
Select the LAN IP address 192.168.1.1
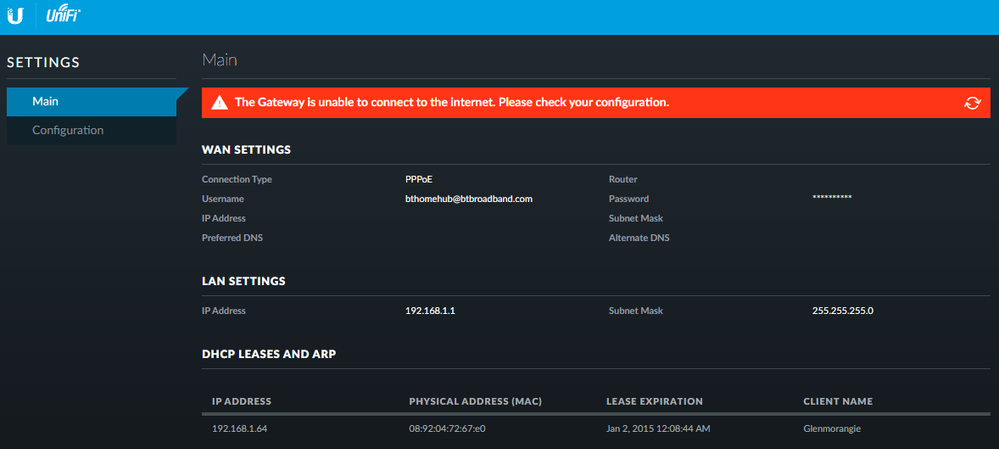437,311
